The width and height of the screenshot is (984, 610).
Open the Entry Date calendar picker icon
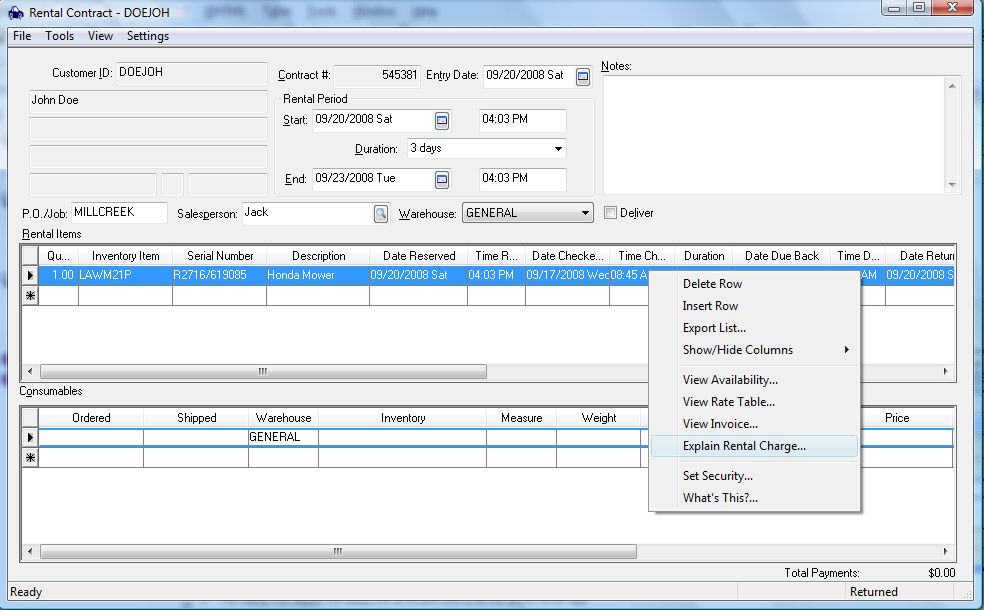pyautogui.click(x=583, y=76)
